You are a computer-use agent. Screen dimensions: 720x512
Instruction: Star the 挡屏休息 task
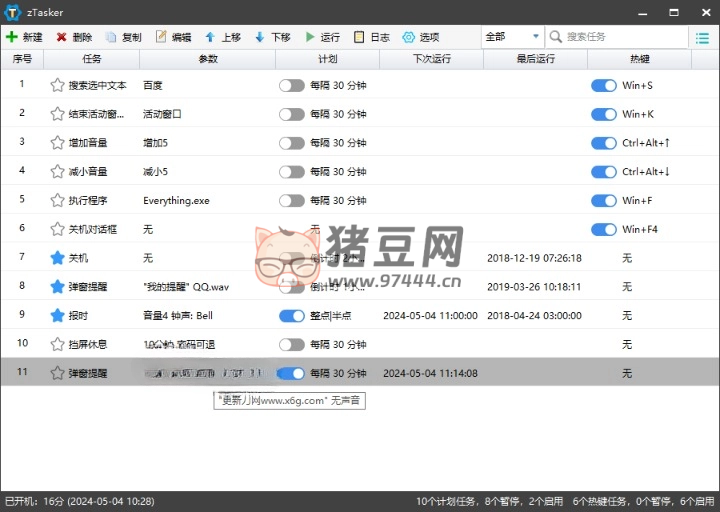(x=57, y=344)
